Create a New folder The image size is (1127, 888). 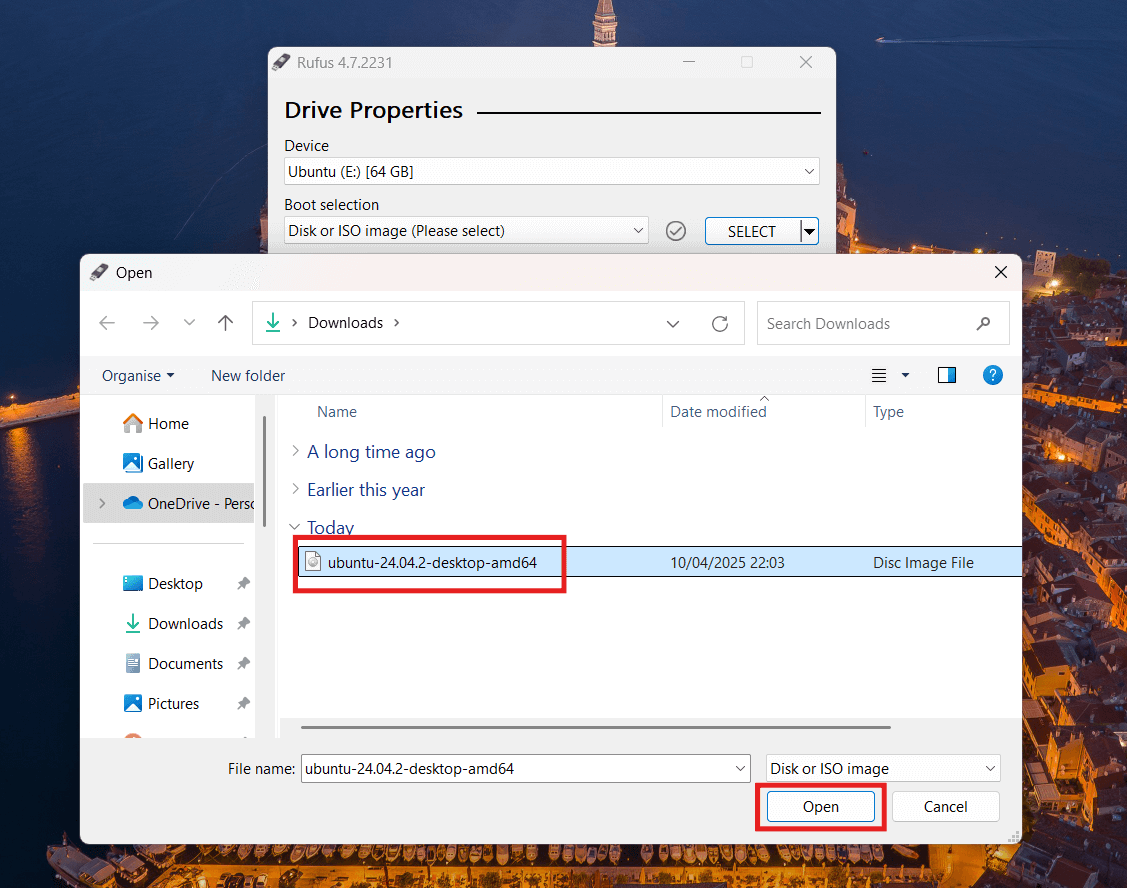pyautogui.click(x=248, y=376)
